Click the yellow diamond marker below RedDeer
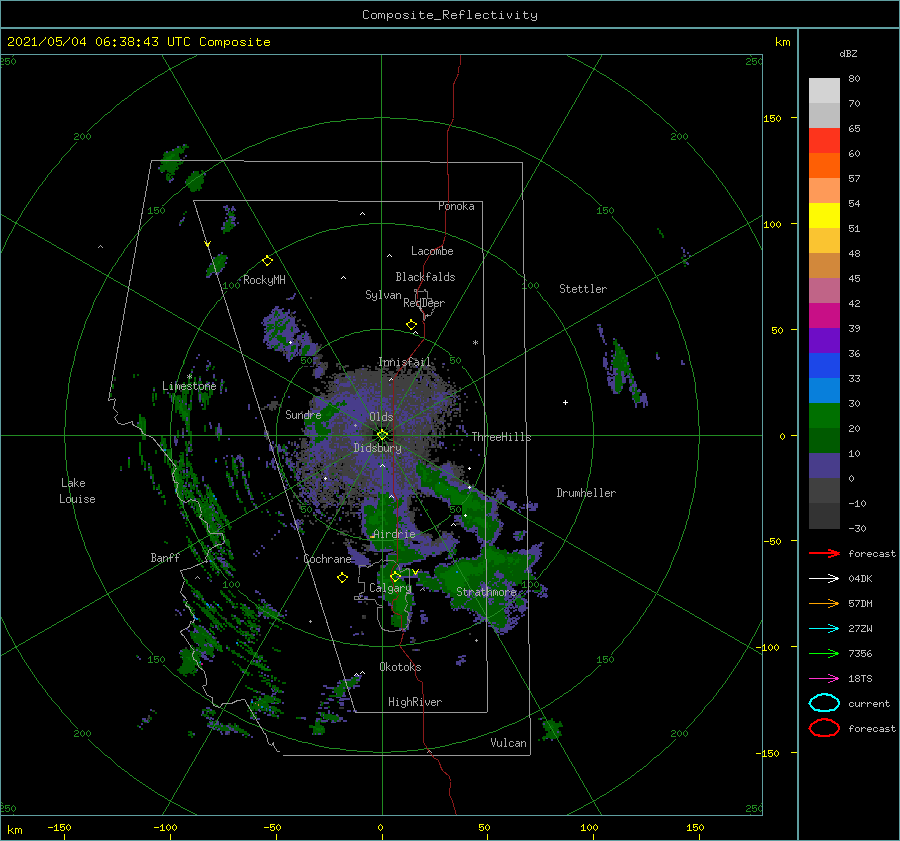 pos(412,325)
